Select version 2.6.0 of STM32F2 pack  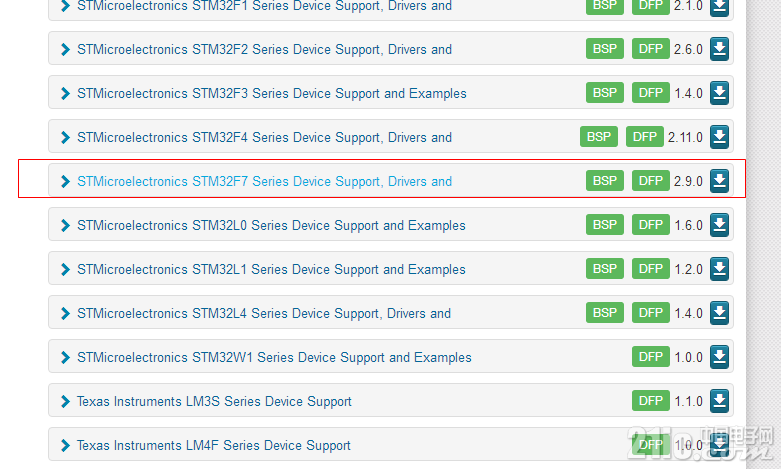(688, 49)
